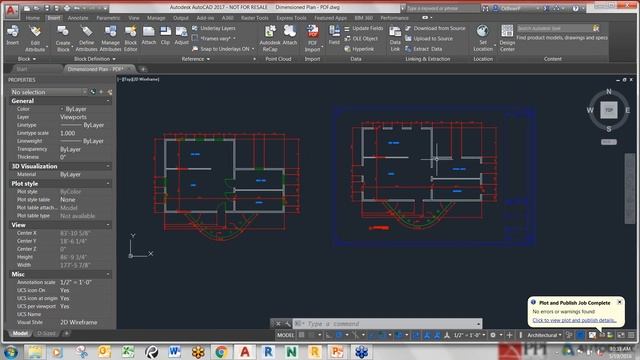Toggle annotation visibility in status bar
640x360 pixels.
tap(427, 335)
